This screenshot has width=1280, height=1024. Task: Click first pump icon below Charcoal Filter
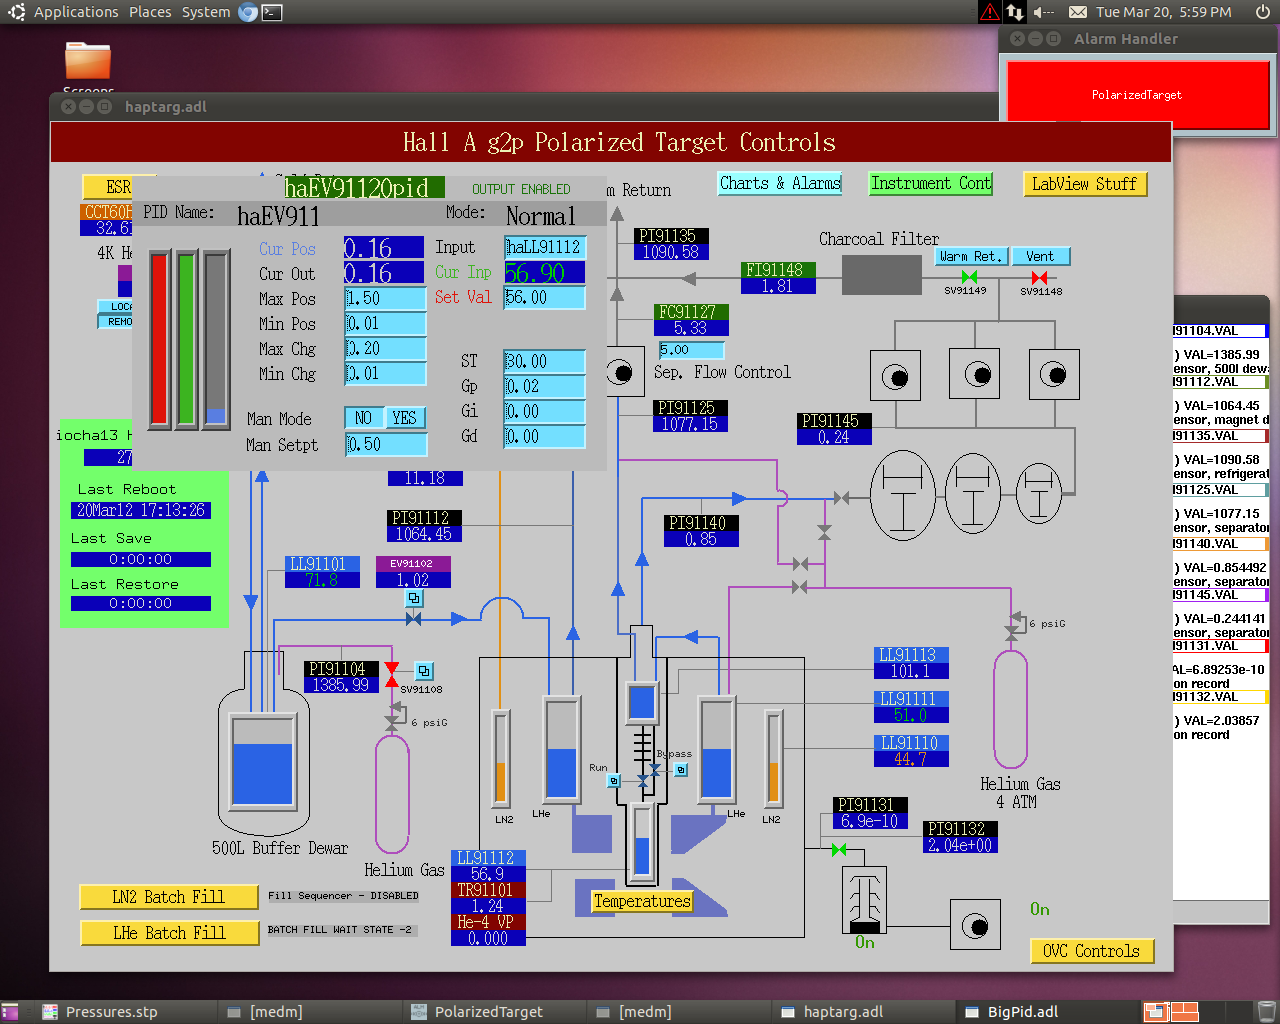pos(896,375)
